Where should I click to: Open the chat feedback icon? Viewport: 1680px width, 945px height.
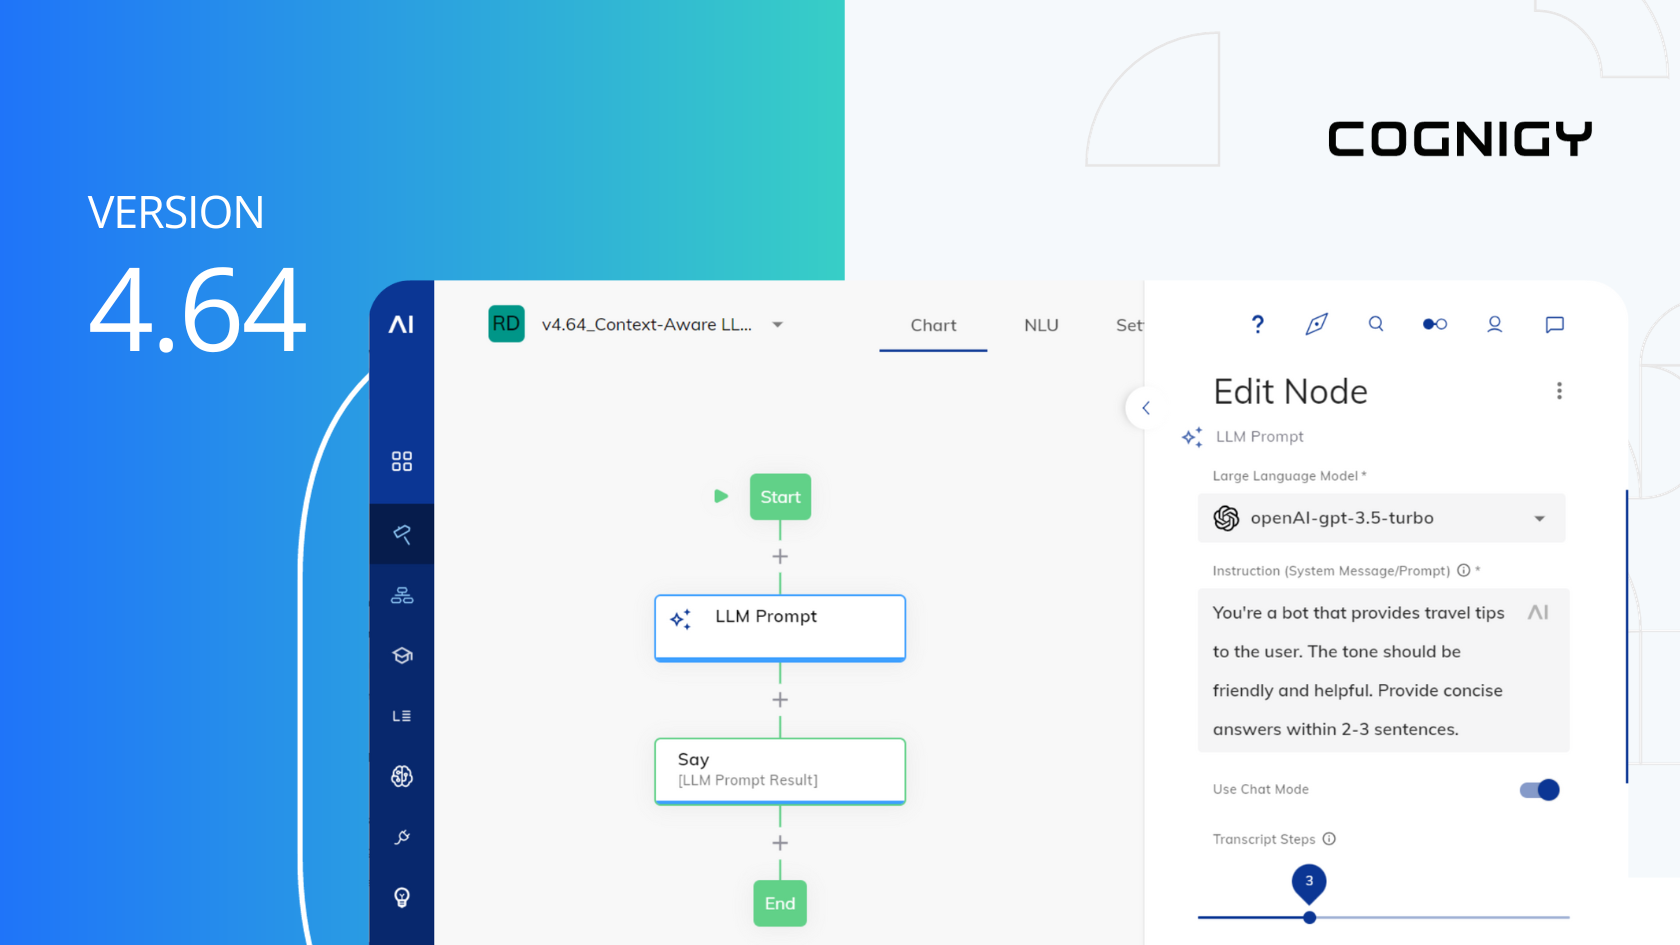tap(1554, 324)
